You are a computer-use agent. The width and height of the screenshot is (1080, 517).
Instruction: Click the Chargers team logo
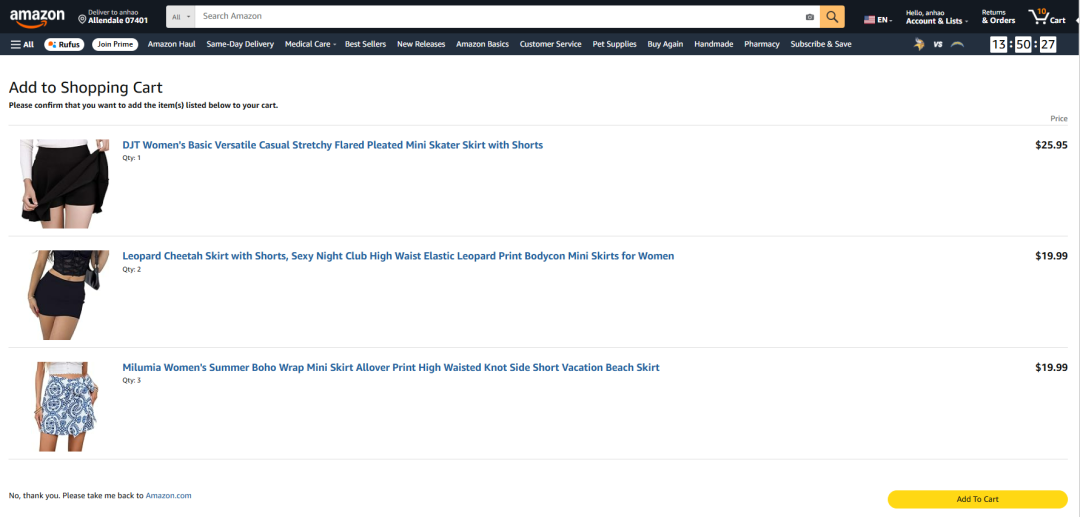tap(957, 44)
